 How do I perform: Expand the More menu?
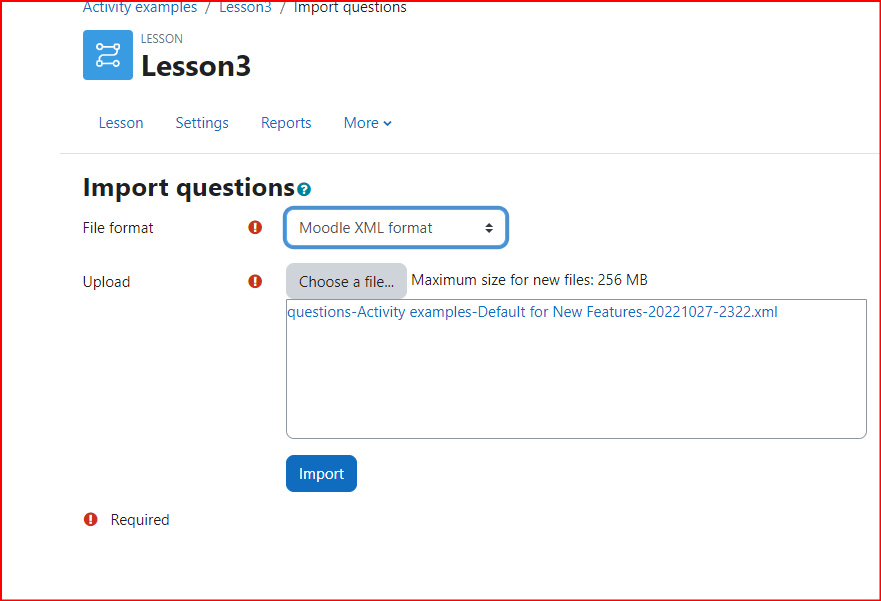pyautogui.click(x=367, y=123)
